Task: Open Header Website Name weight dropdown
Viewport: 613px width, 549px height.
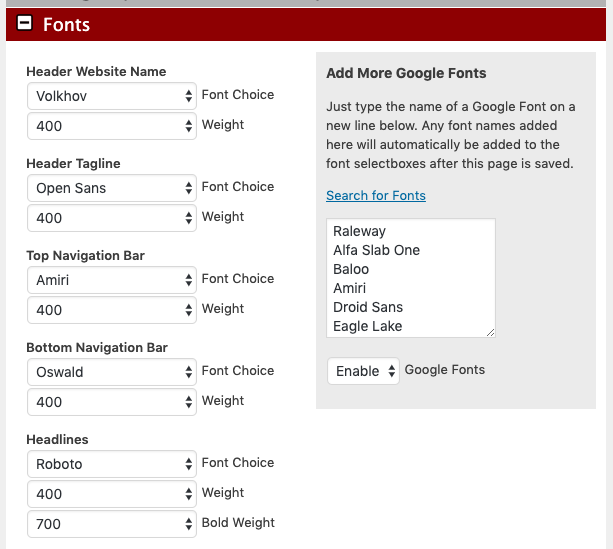Action: coord(112,126)
